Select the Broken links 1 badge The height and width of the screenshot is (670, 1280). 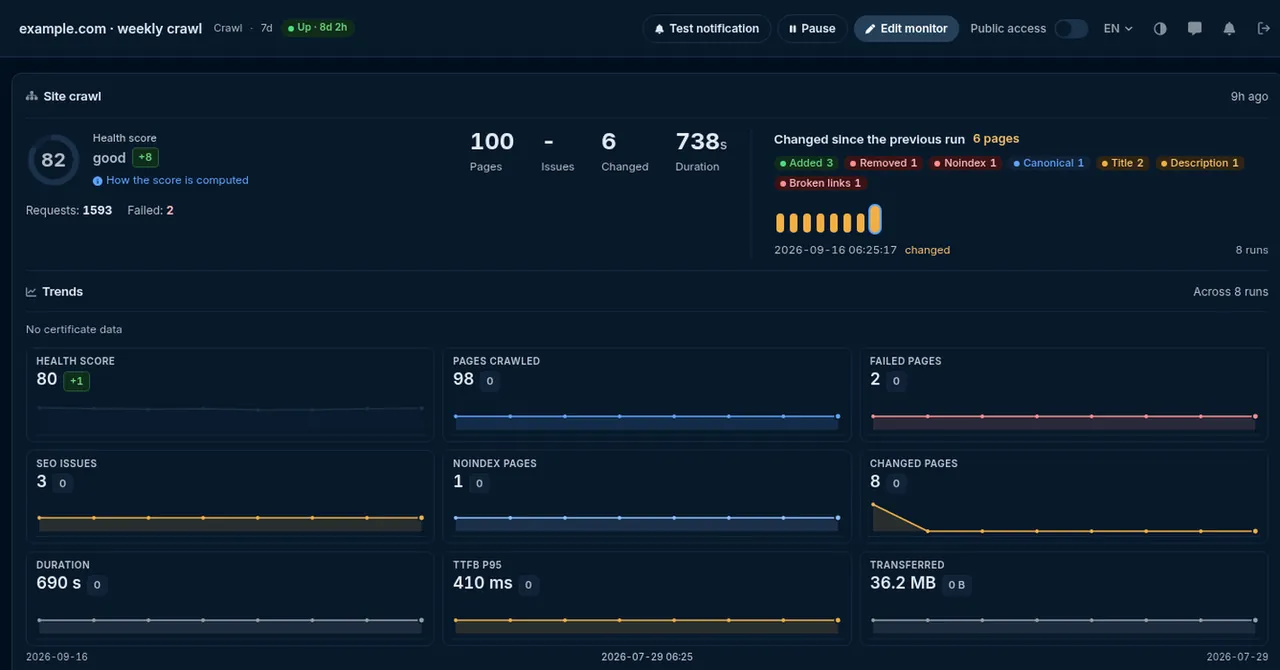coord(820,183)
